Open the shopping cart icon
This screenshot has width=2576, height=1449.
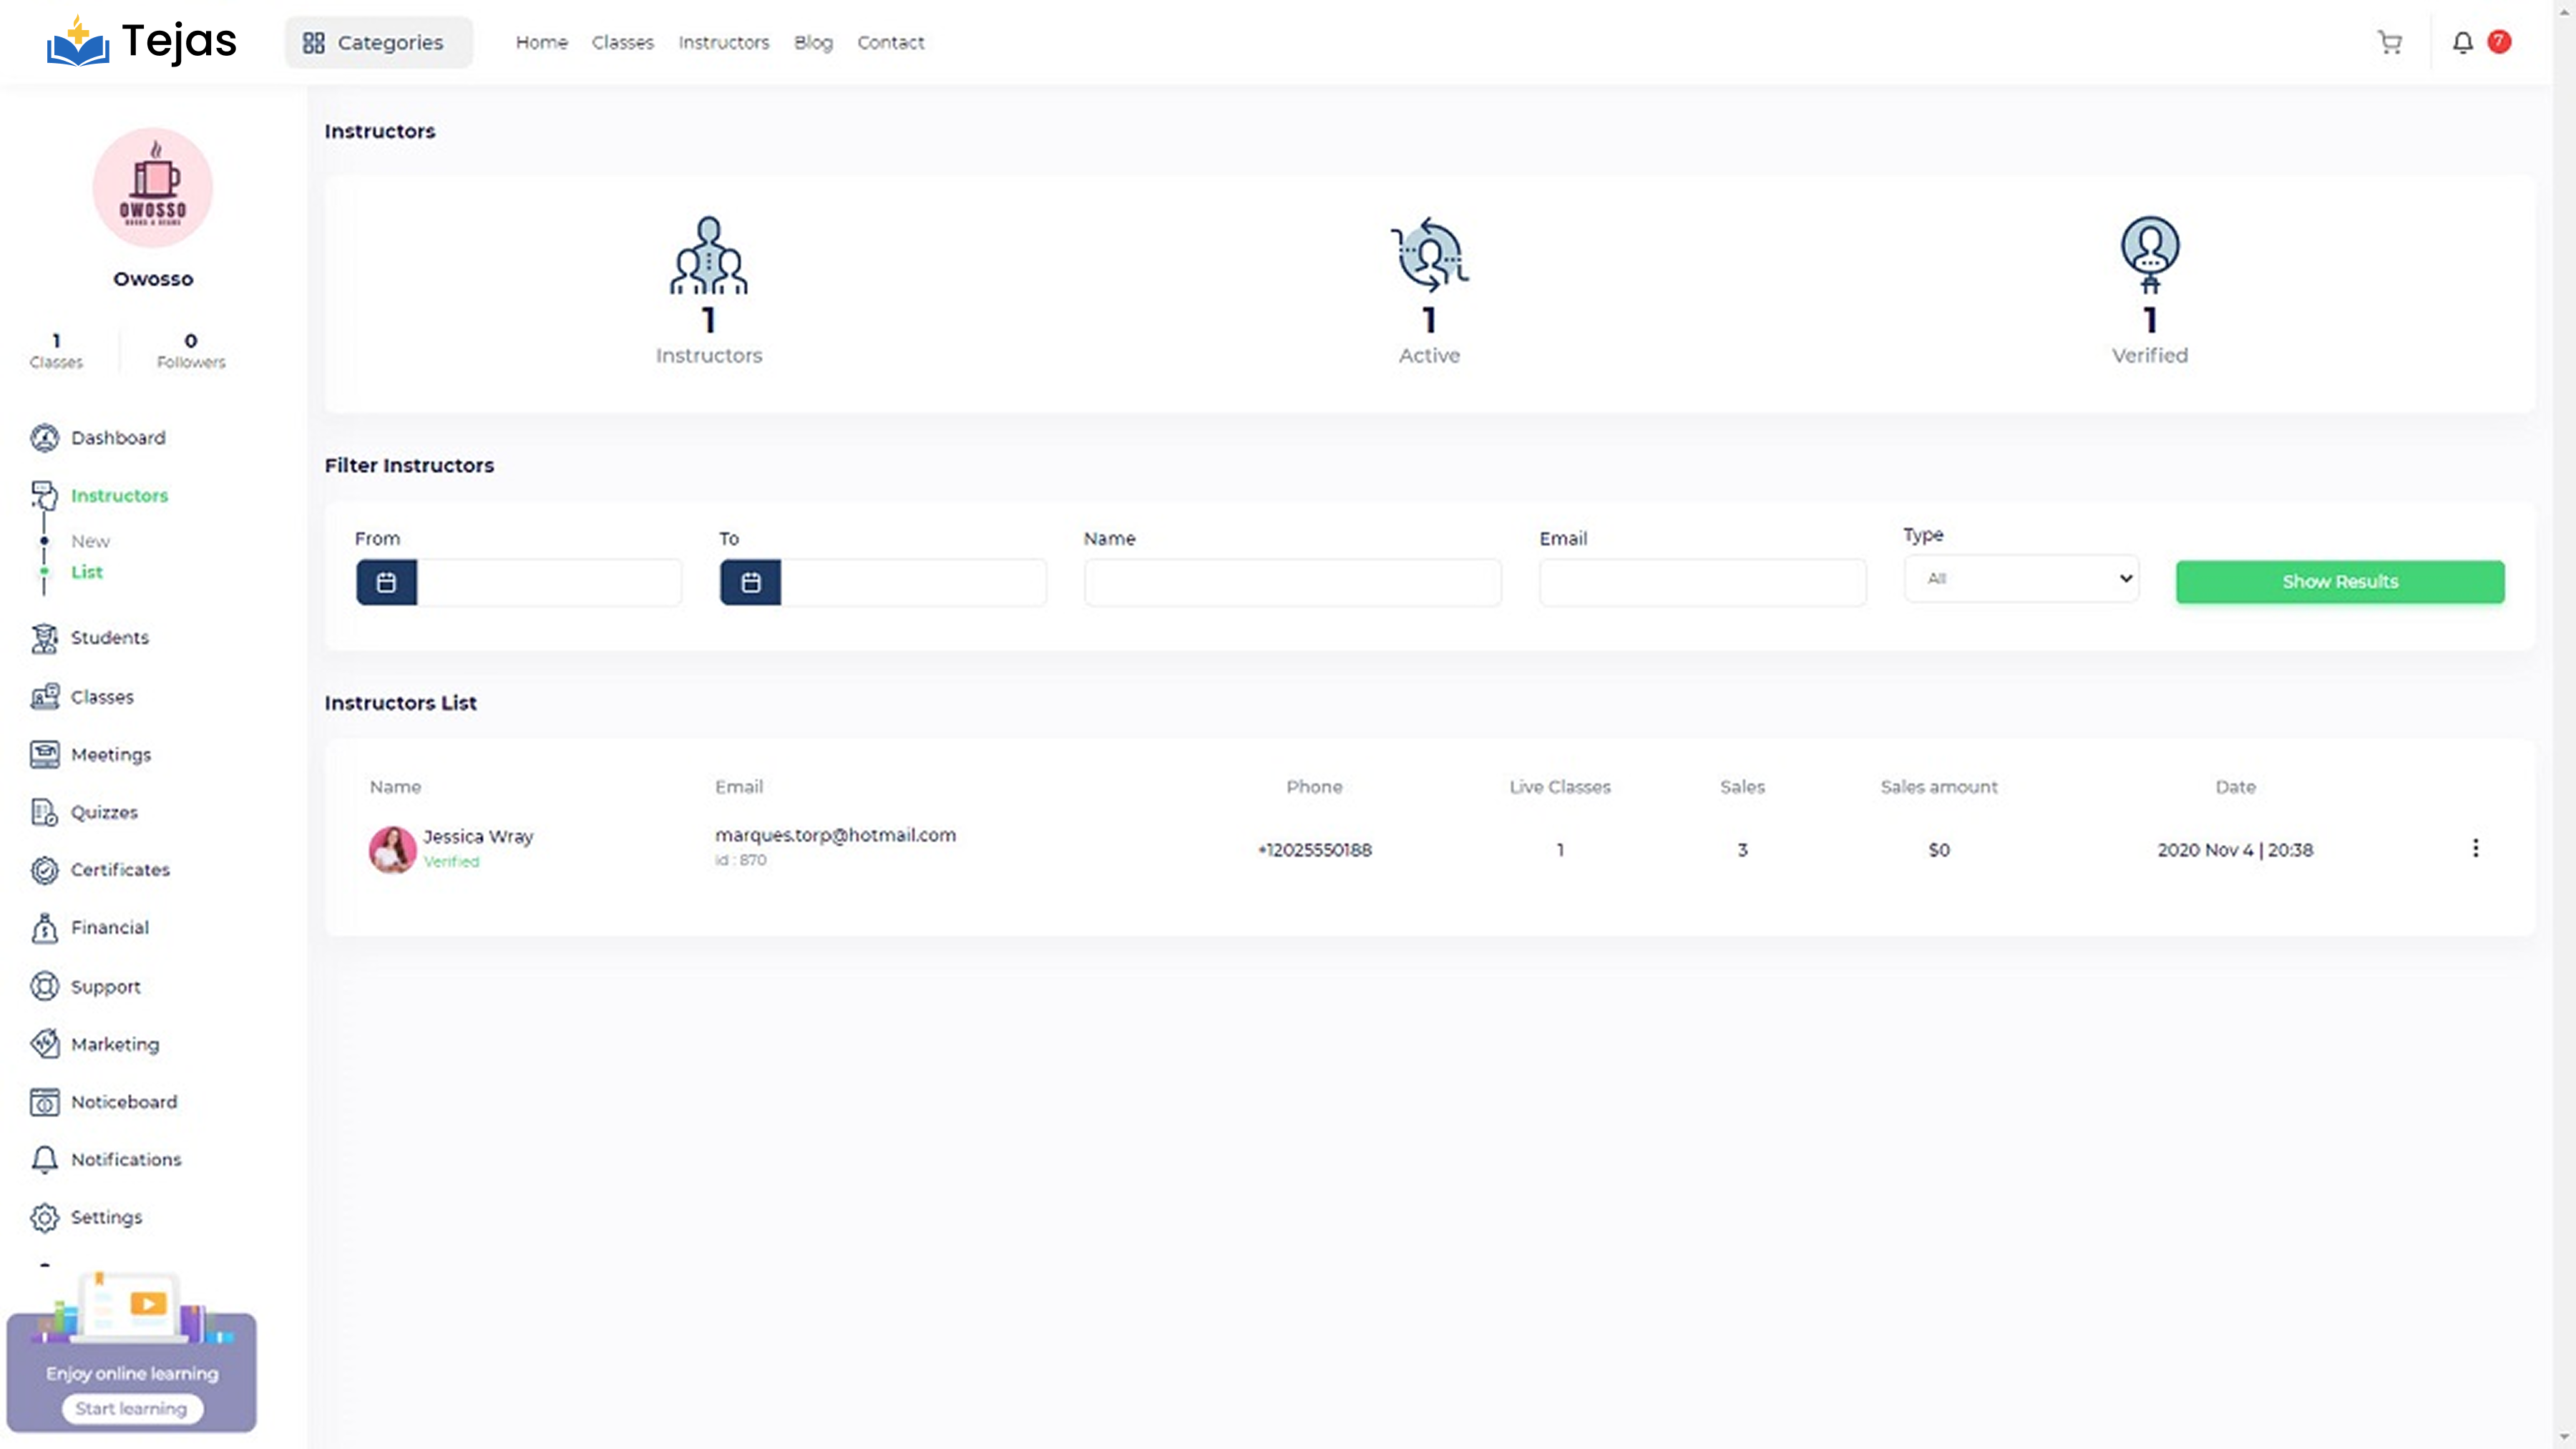2389,42
